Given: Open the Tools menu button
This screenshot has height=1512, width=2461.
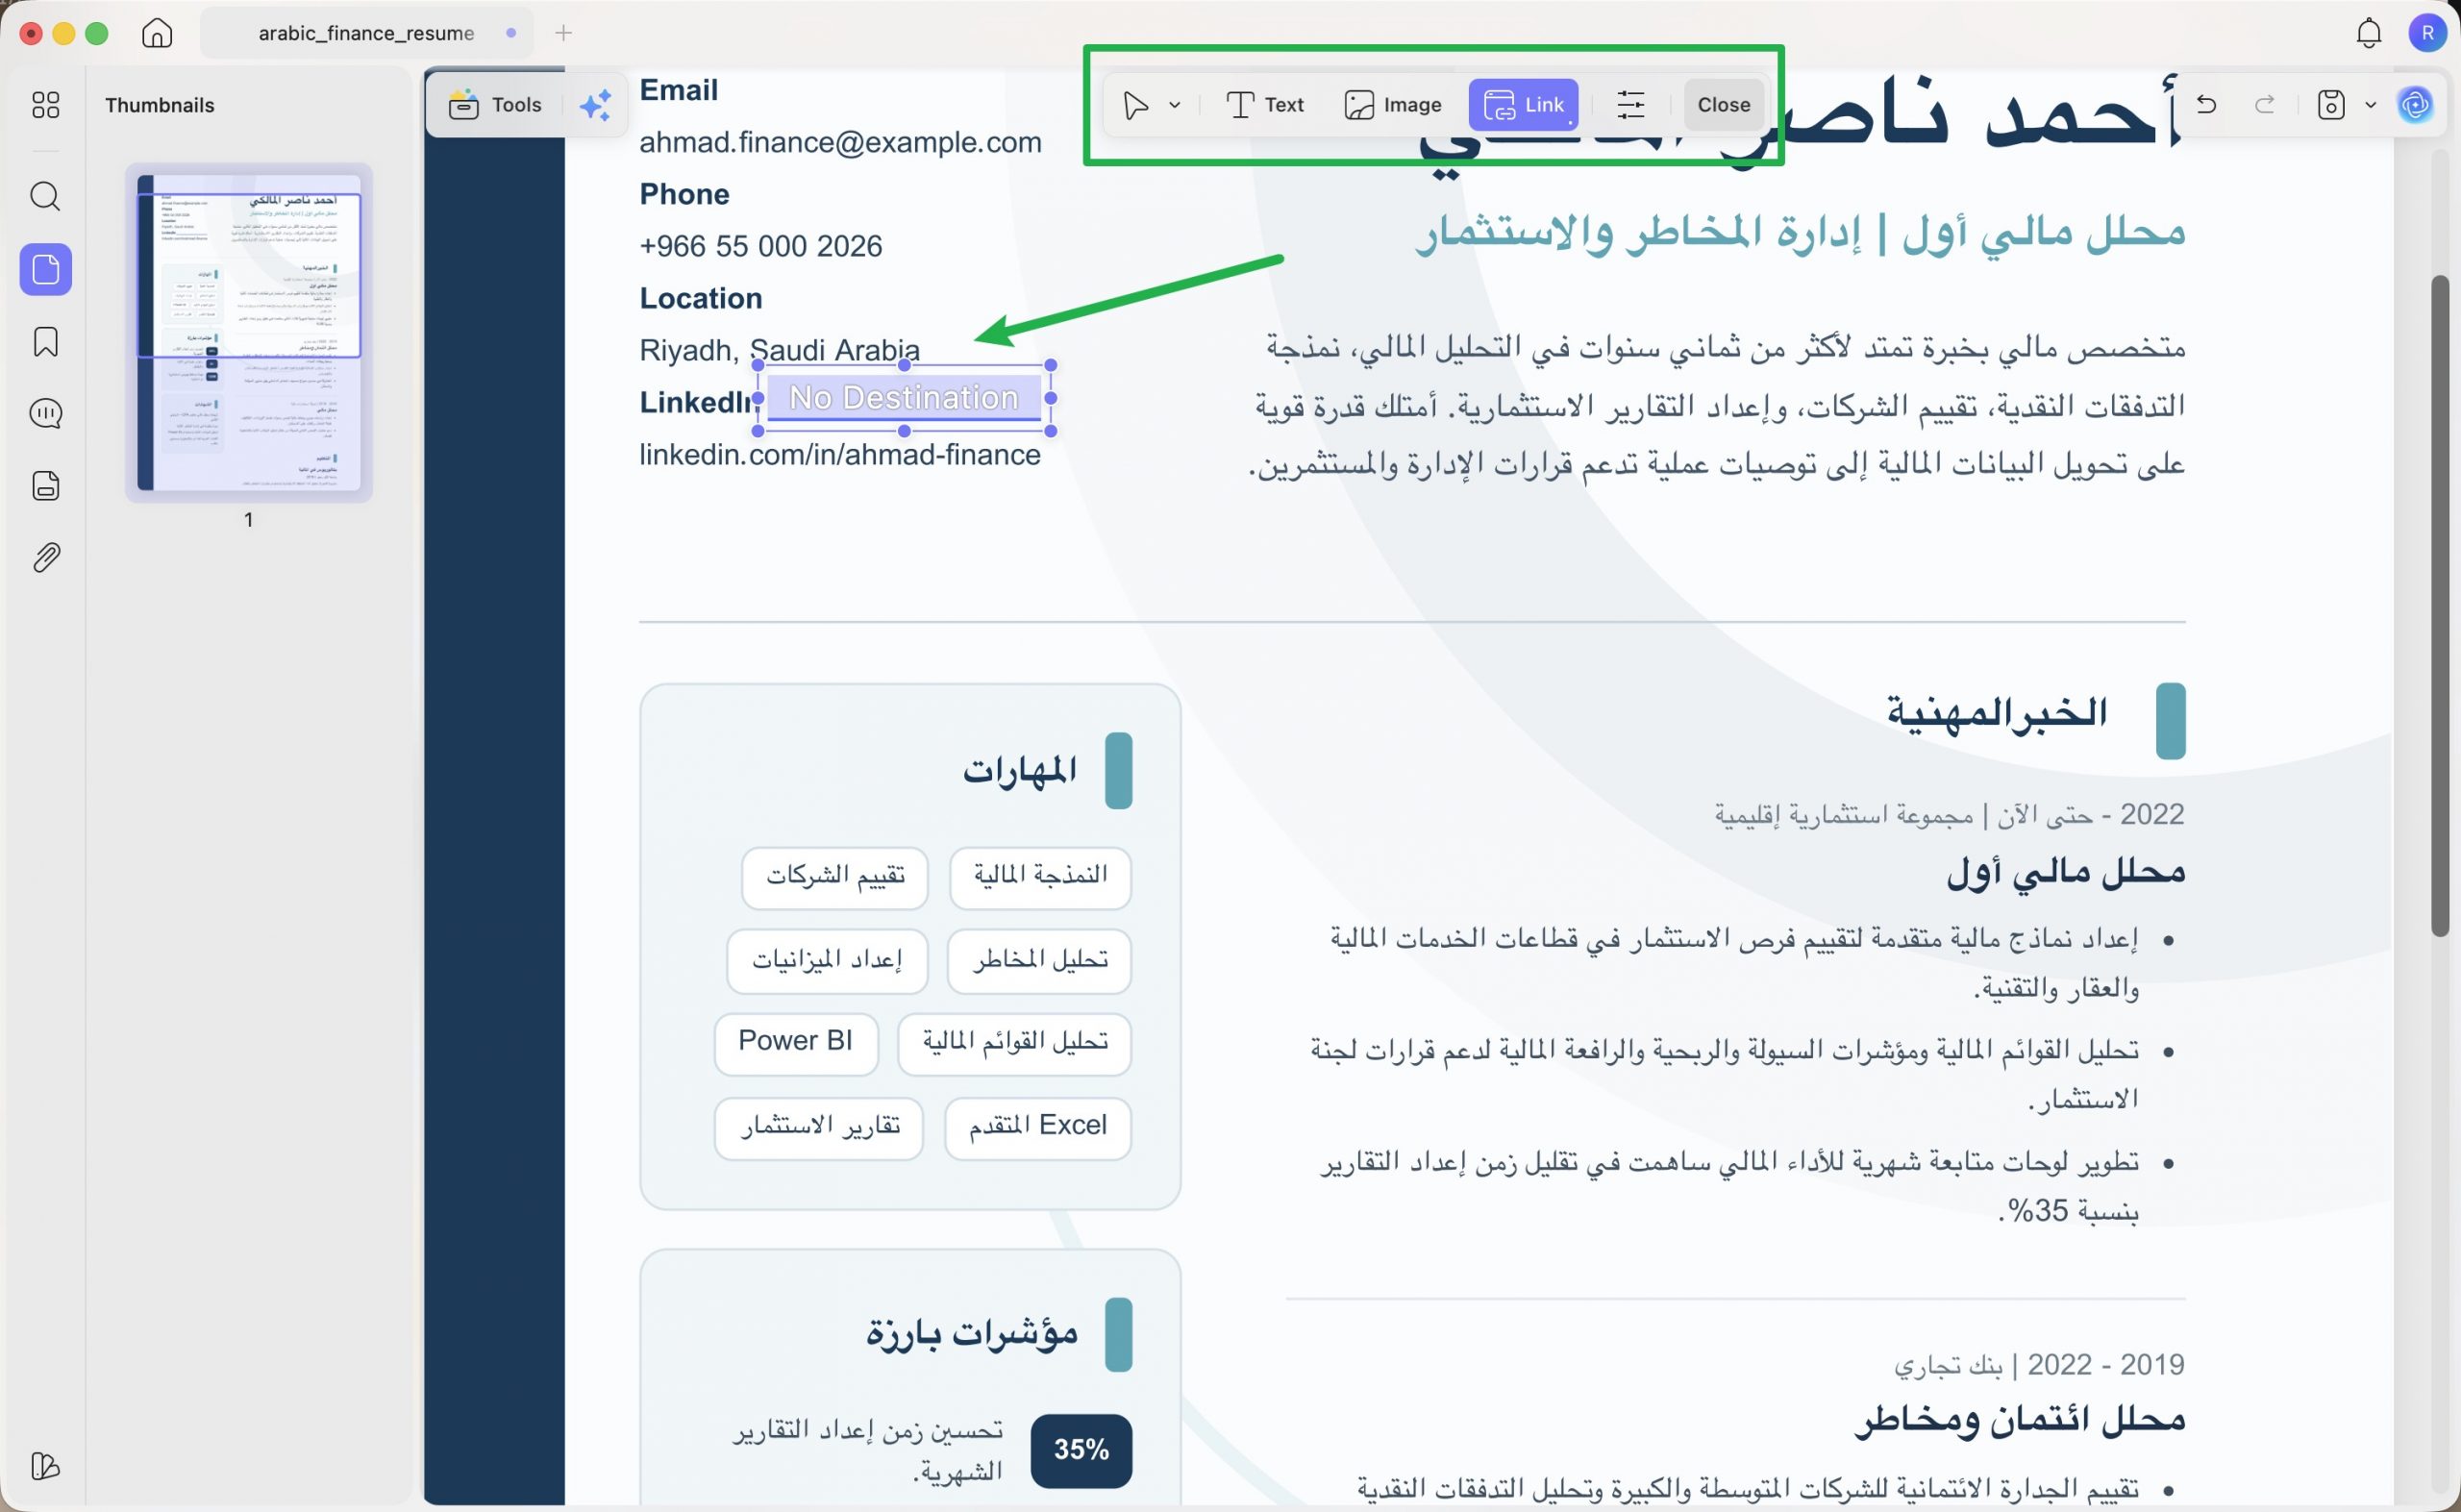Looking at the screenshot, I should [x=495, y=105].
